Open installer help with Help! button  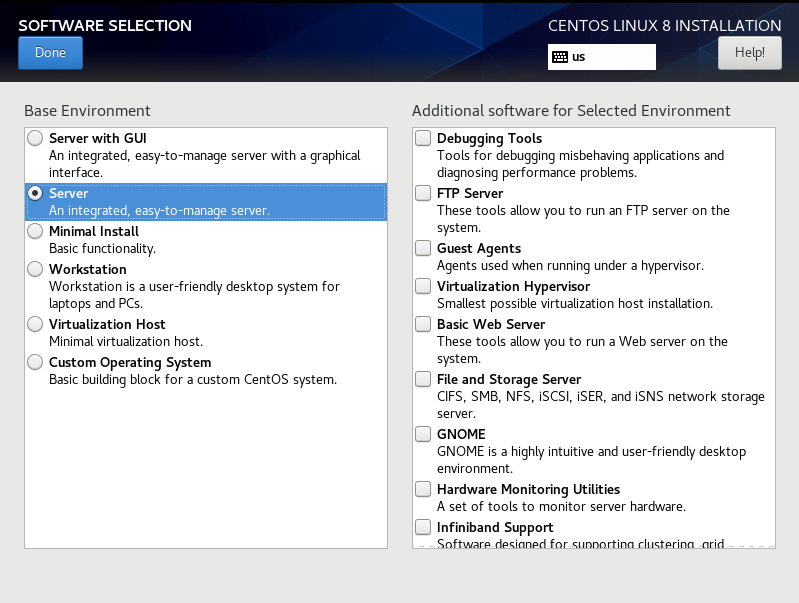tap(750, 53)
